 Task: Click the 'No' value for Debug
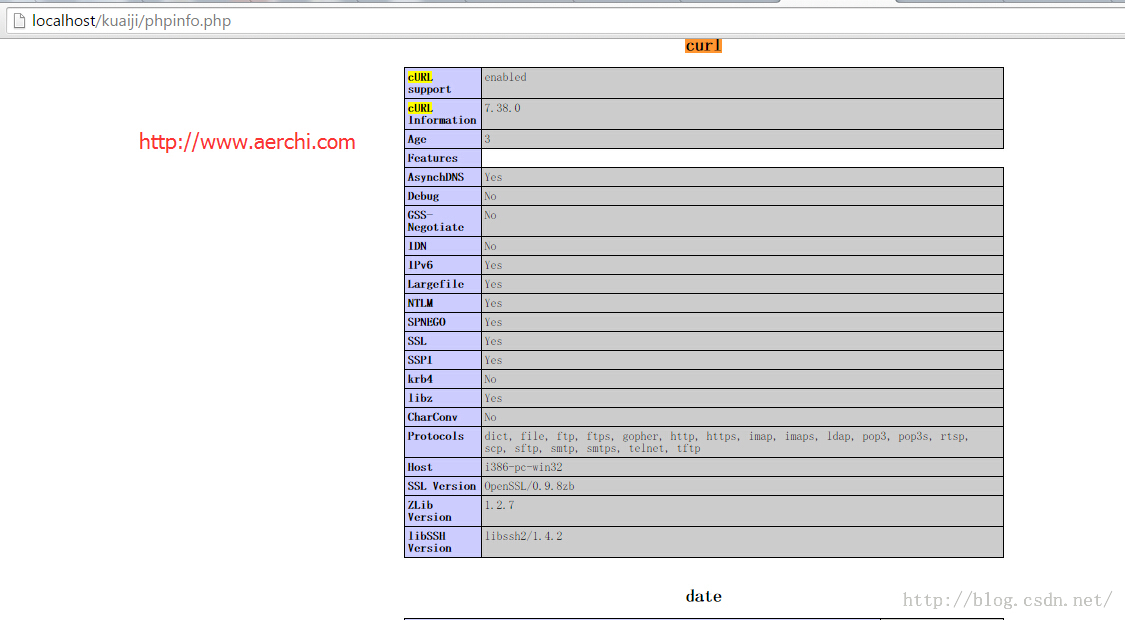pos(490,196)
